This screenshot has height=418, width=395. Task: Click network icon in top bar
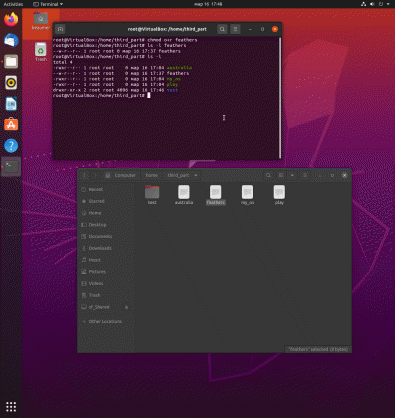pos(364,4)
